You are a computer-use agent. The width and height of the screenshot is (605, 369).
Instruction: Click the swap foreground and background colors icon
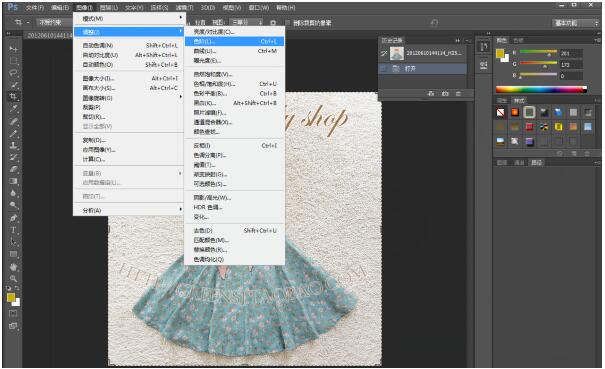coord(17,288)
